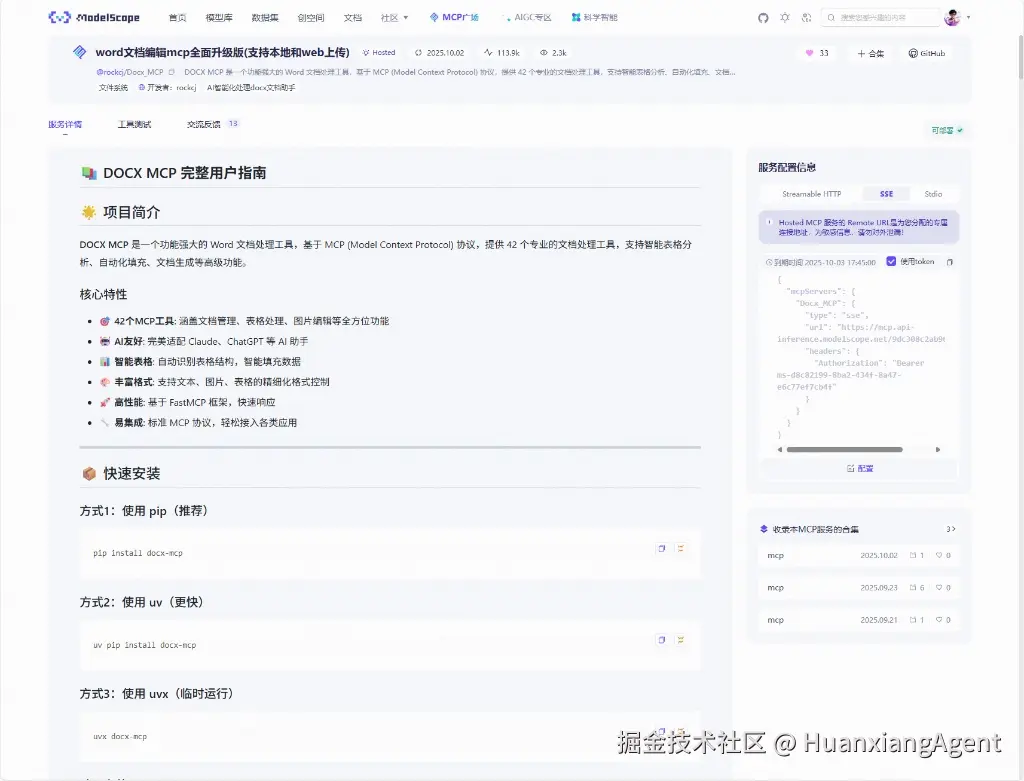Select the Streamable HTTP transport option
This screenshot has height=781, width=1024.
tap(811, 194)
